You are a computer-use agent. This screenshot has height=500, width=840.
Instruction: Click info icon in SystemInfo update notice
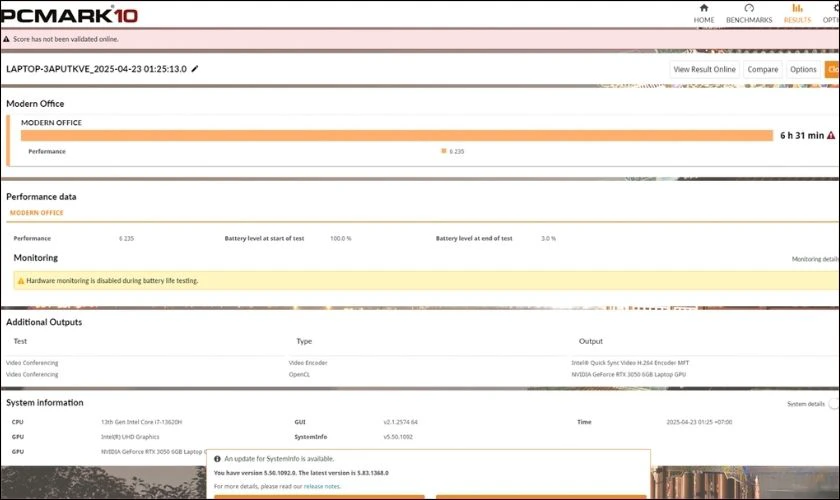click(x=217, y=459)
